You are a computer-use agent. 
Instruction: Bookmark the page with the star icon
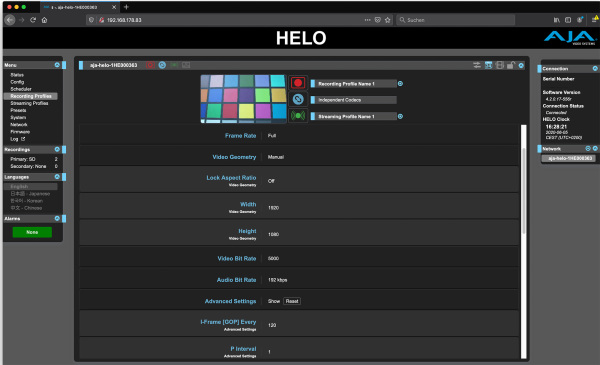pos(388,20)
